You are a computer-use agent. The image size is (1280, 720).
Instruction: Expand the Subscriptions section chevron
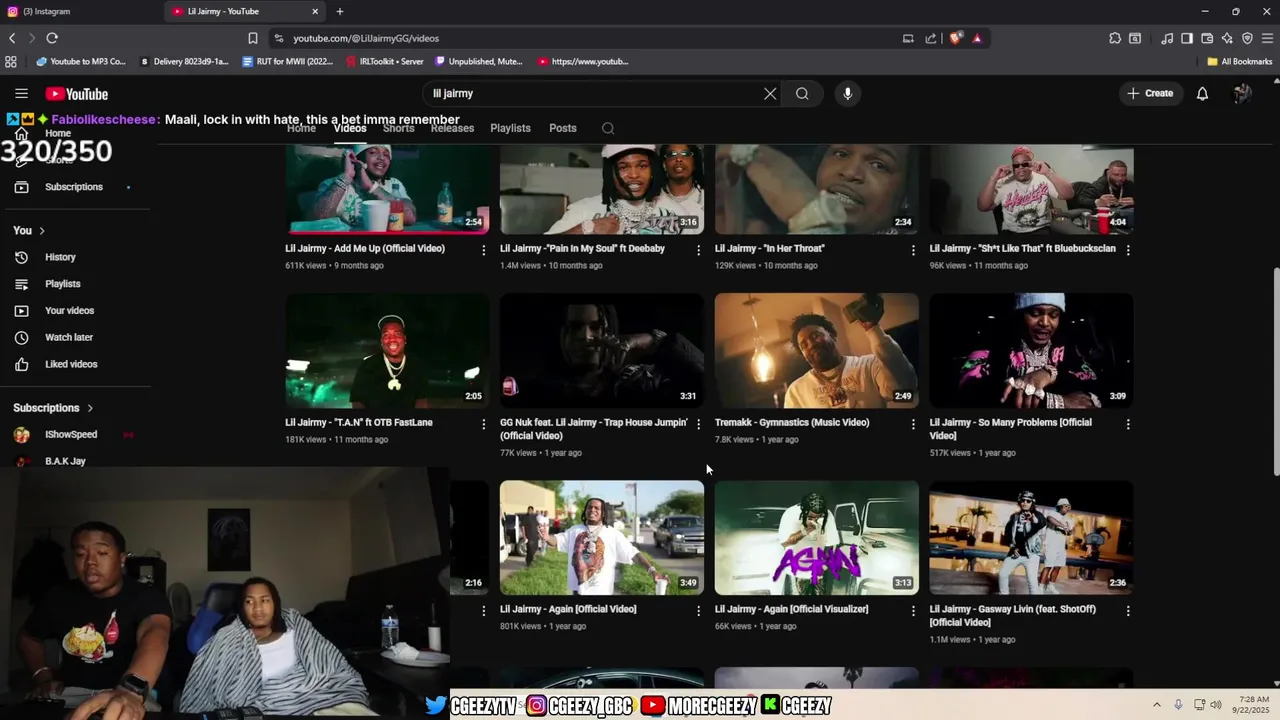(90, 408)
